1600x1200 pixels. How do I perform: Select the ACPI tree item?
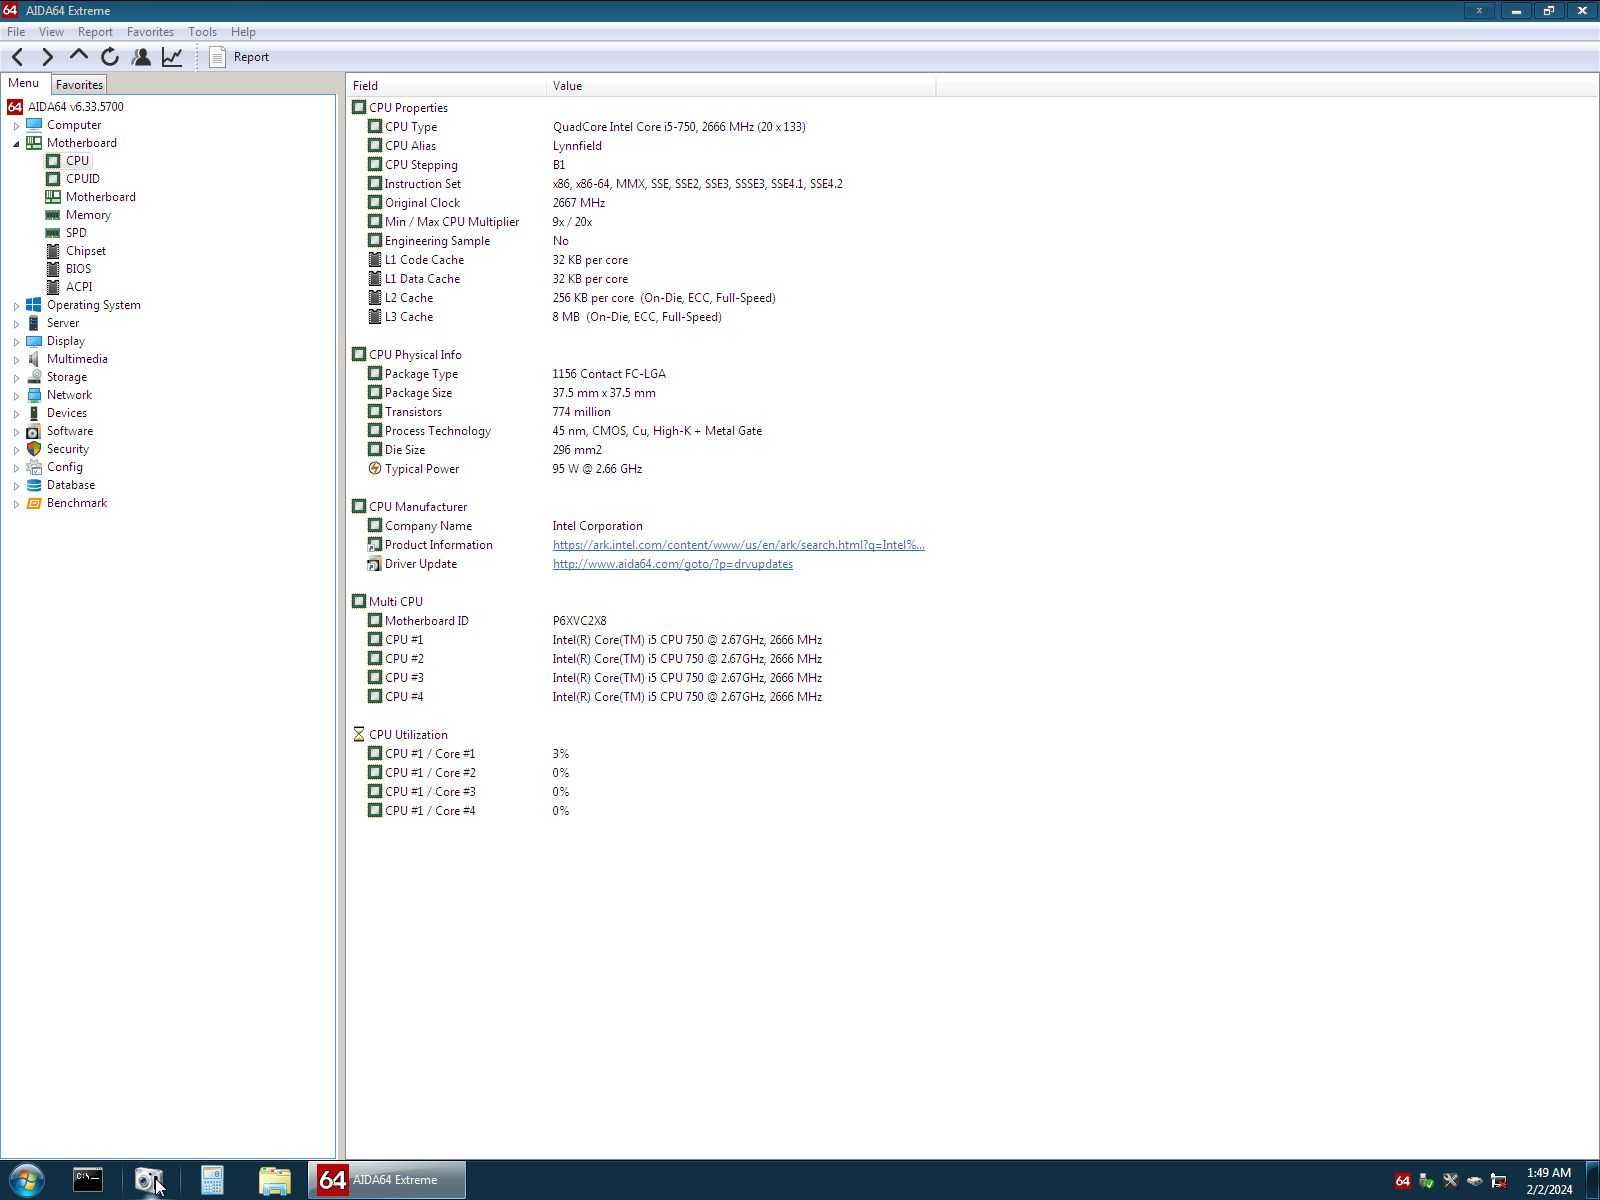pos(79,287)
